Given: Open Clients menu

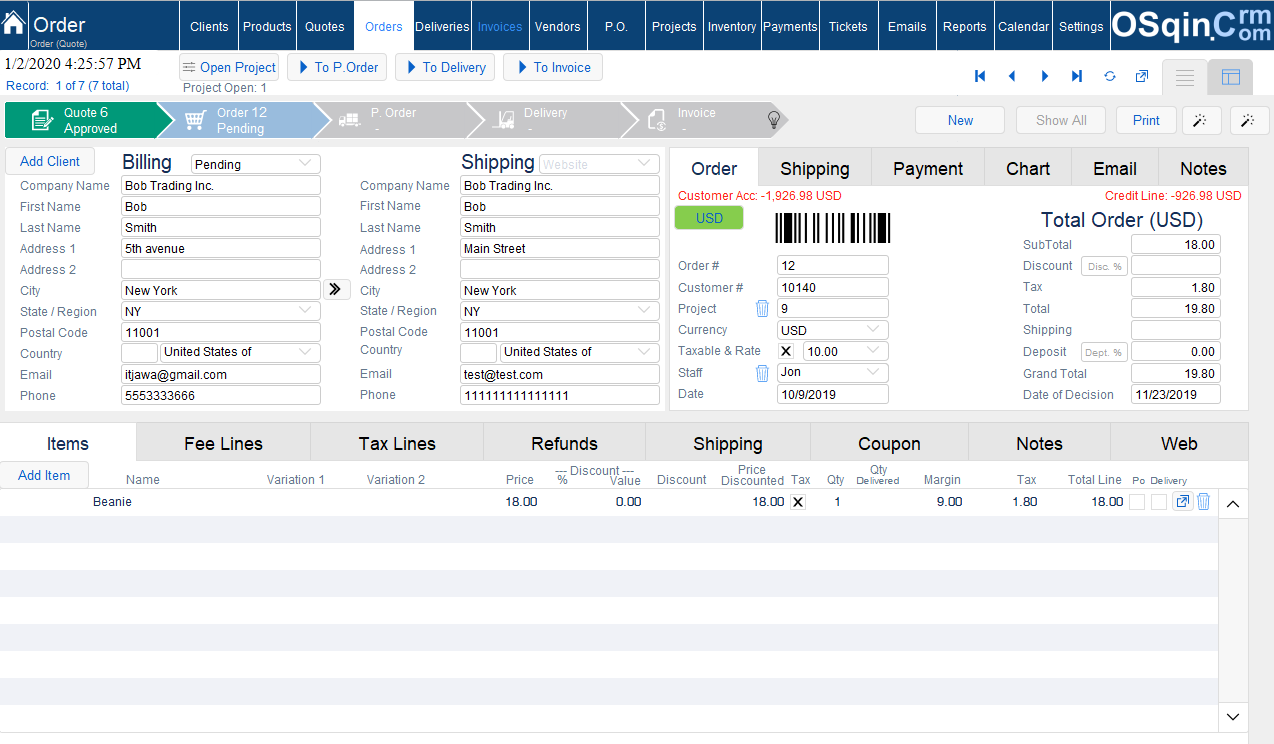Looking at the screenshot, I should 209,26.
